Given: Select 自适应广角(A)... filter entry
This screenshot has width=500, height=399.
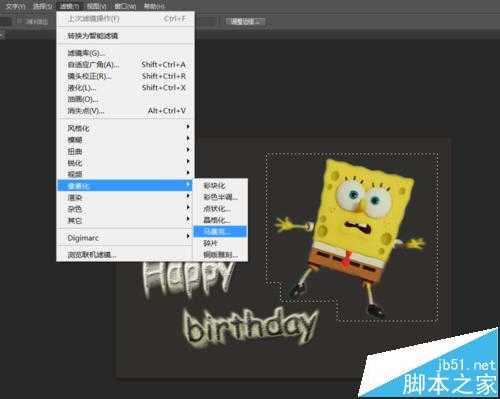Looking at the screenshot, I should tap(125, 64).
